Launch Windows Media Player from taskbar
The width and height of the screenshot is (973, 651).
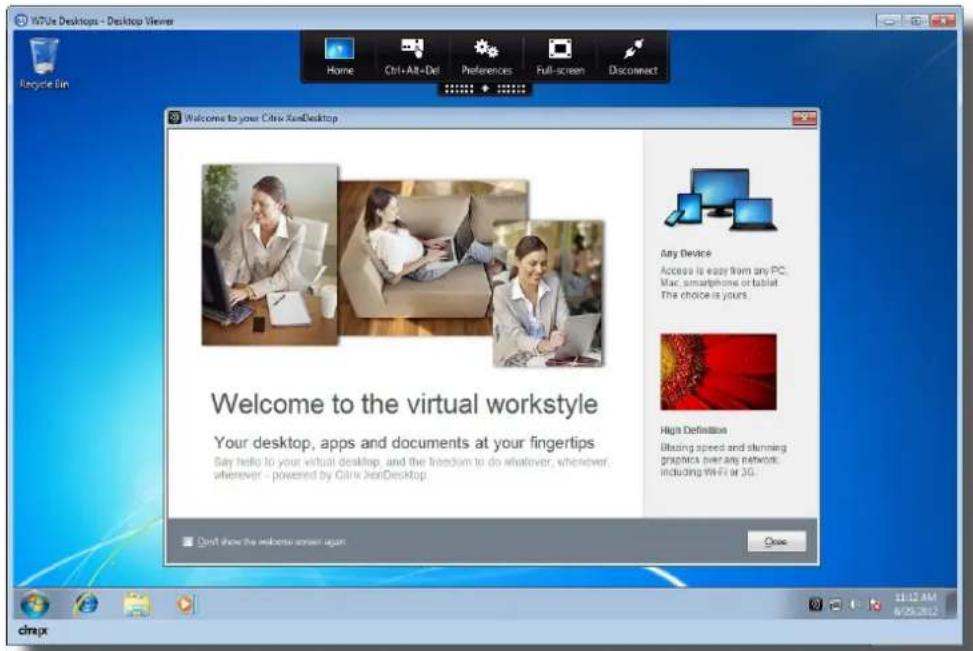(185, 604)
